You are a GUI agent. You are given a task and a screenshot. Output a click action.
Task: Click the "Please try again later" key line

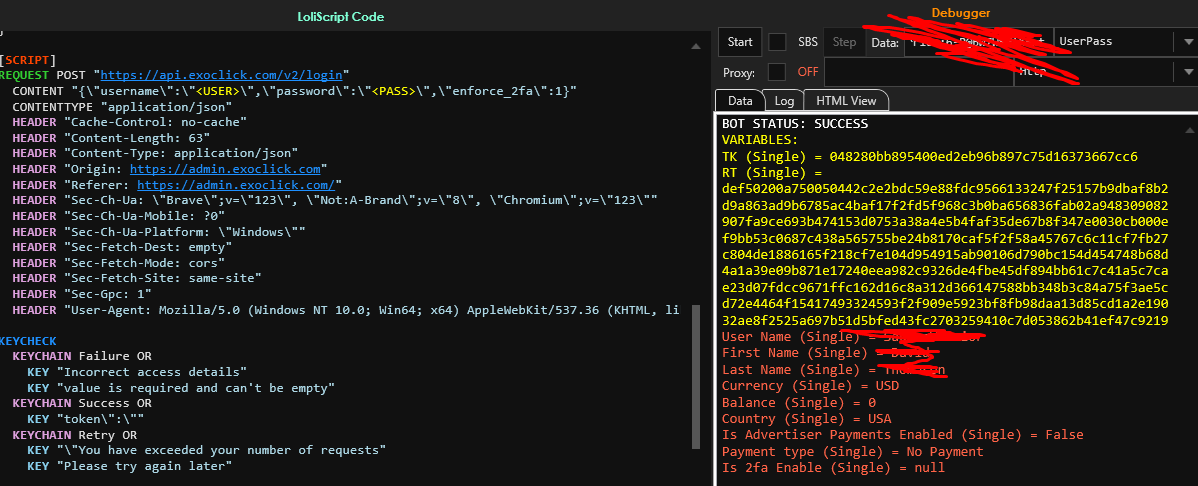[x=129, y=465]
